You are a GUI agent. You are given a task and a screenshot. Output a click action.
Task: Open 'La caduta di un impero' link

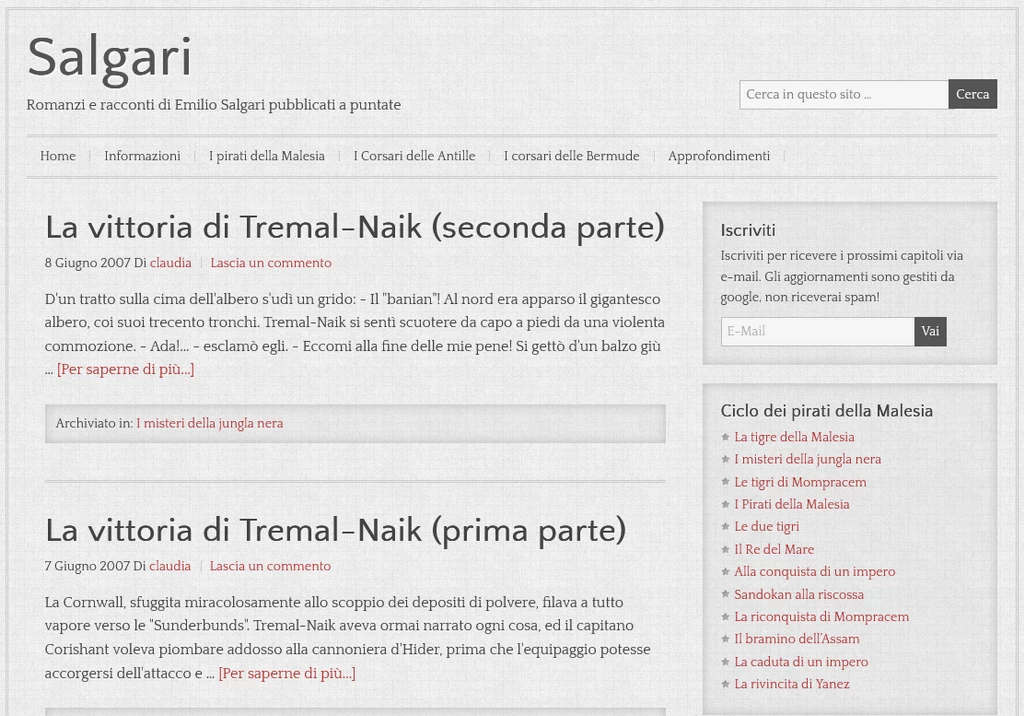point(801,662)
